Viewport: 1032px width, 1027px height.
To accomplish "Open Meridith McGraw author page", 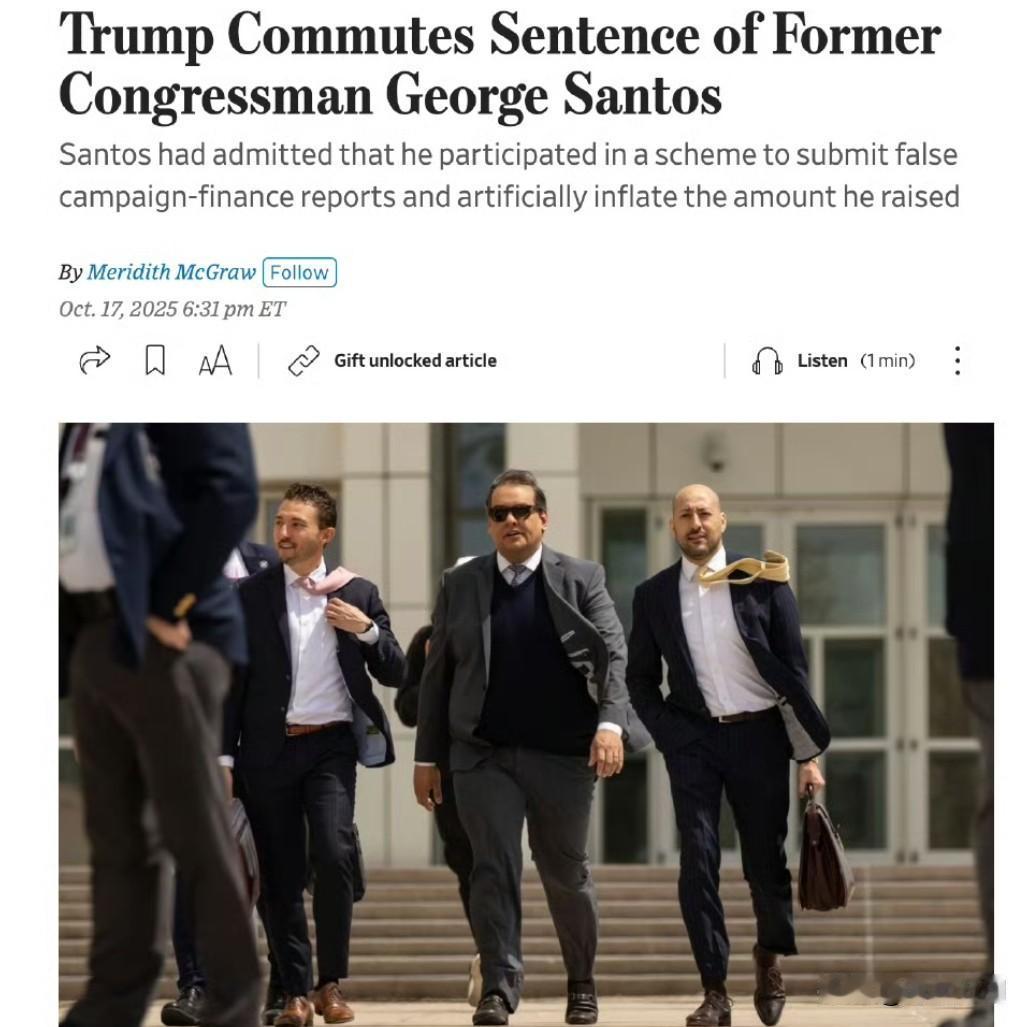I will pos(171,272).
